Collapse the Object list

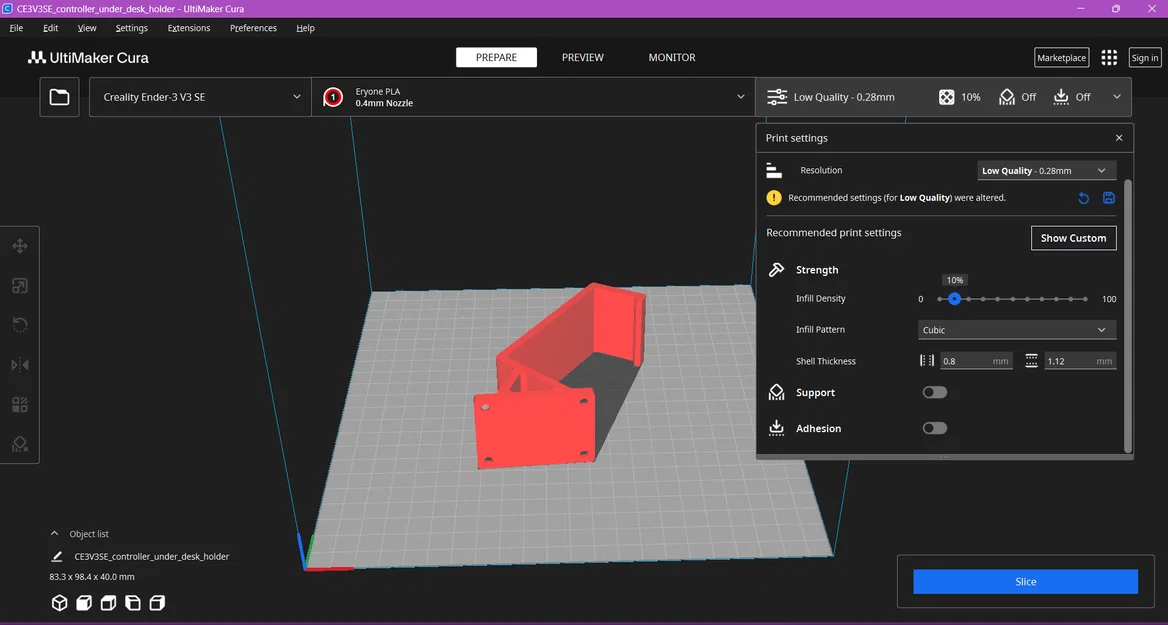tap(54, 533)
